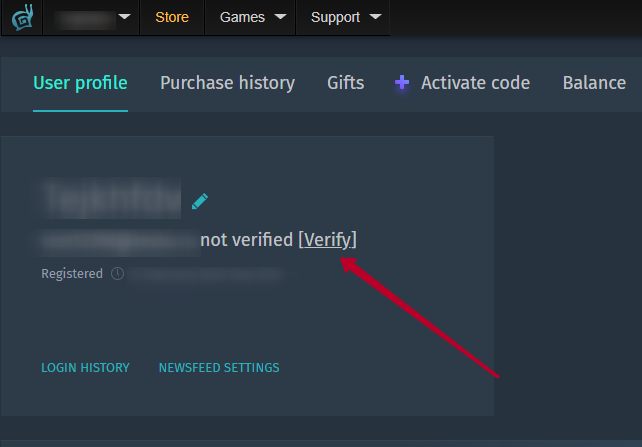Viewport: 642px width, 447px height.
Task: Expand the Support dropdown menu
Action: (345, 17)
